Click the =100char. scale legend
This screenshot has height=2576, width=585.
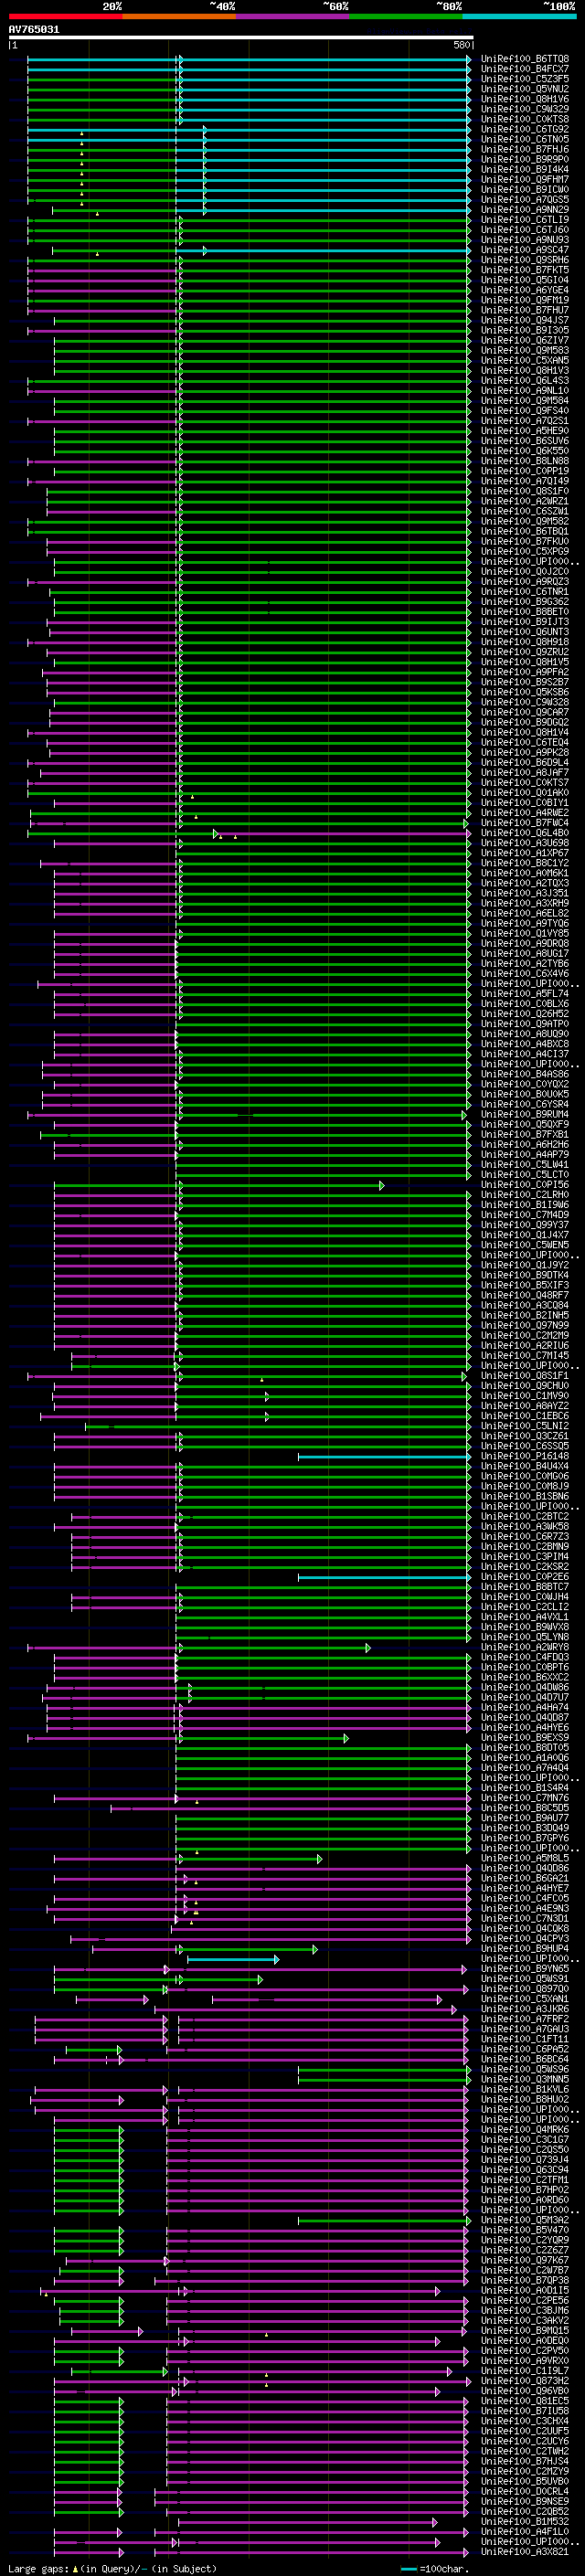[x=434, y=2569]
